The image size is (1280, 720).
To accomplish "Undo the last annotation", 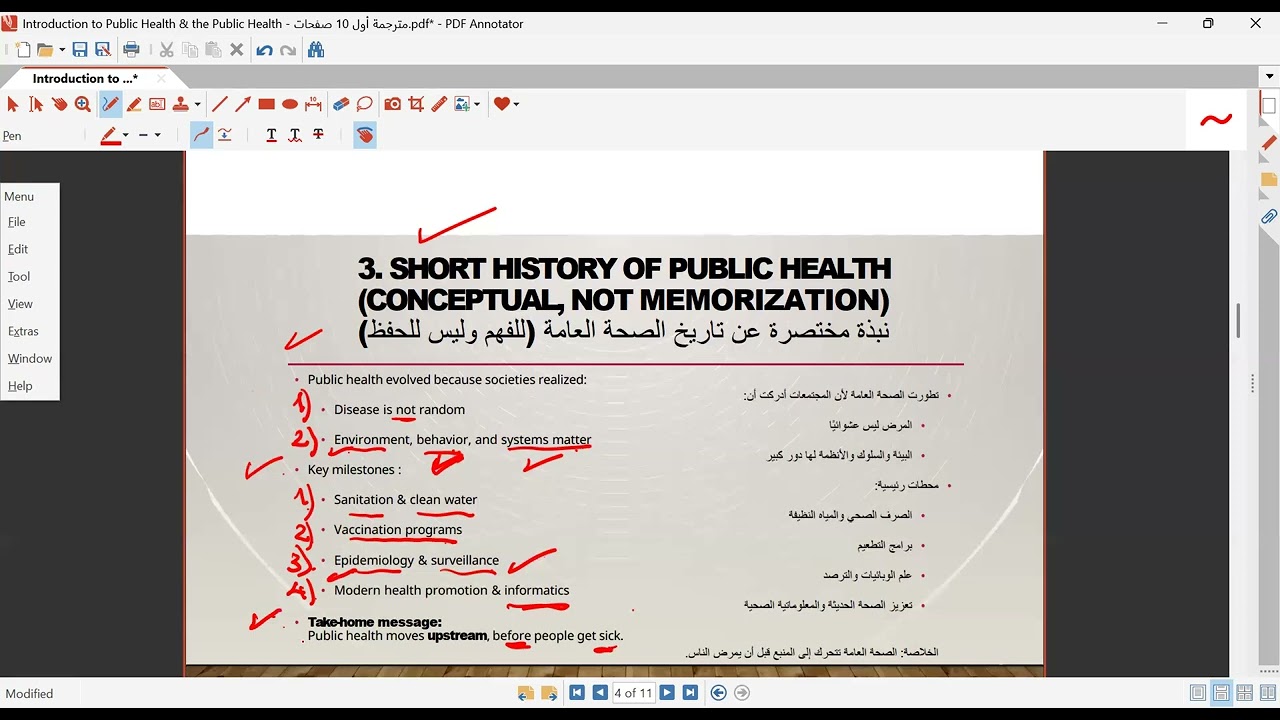I will click(x=264, y=49).
